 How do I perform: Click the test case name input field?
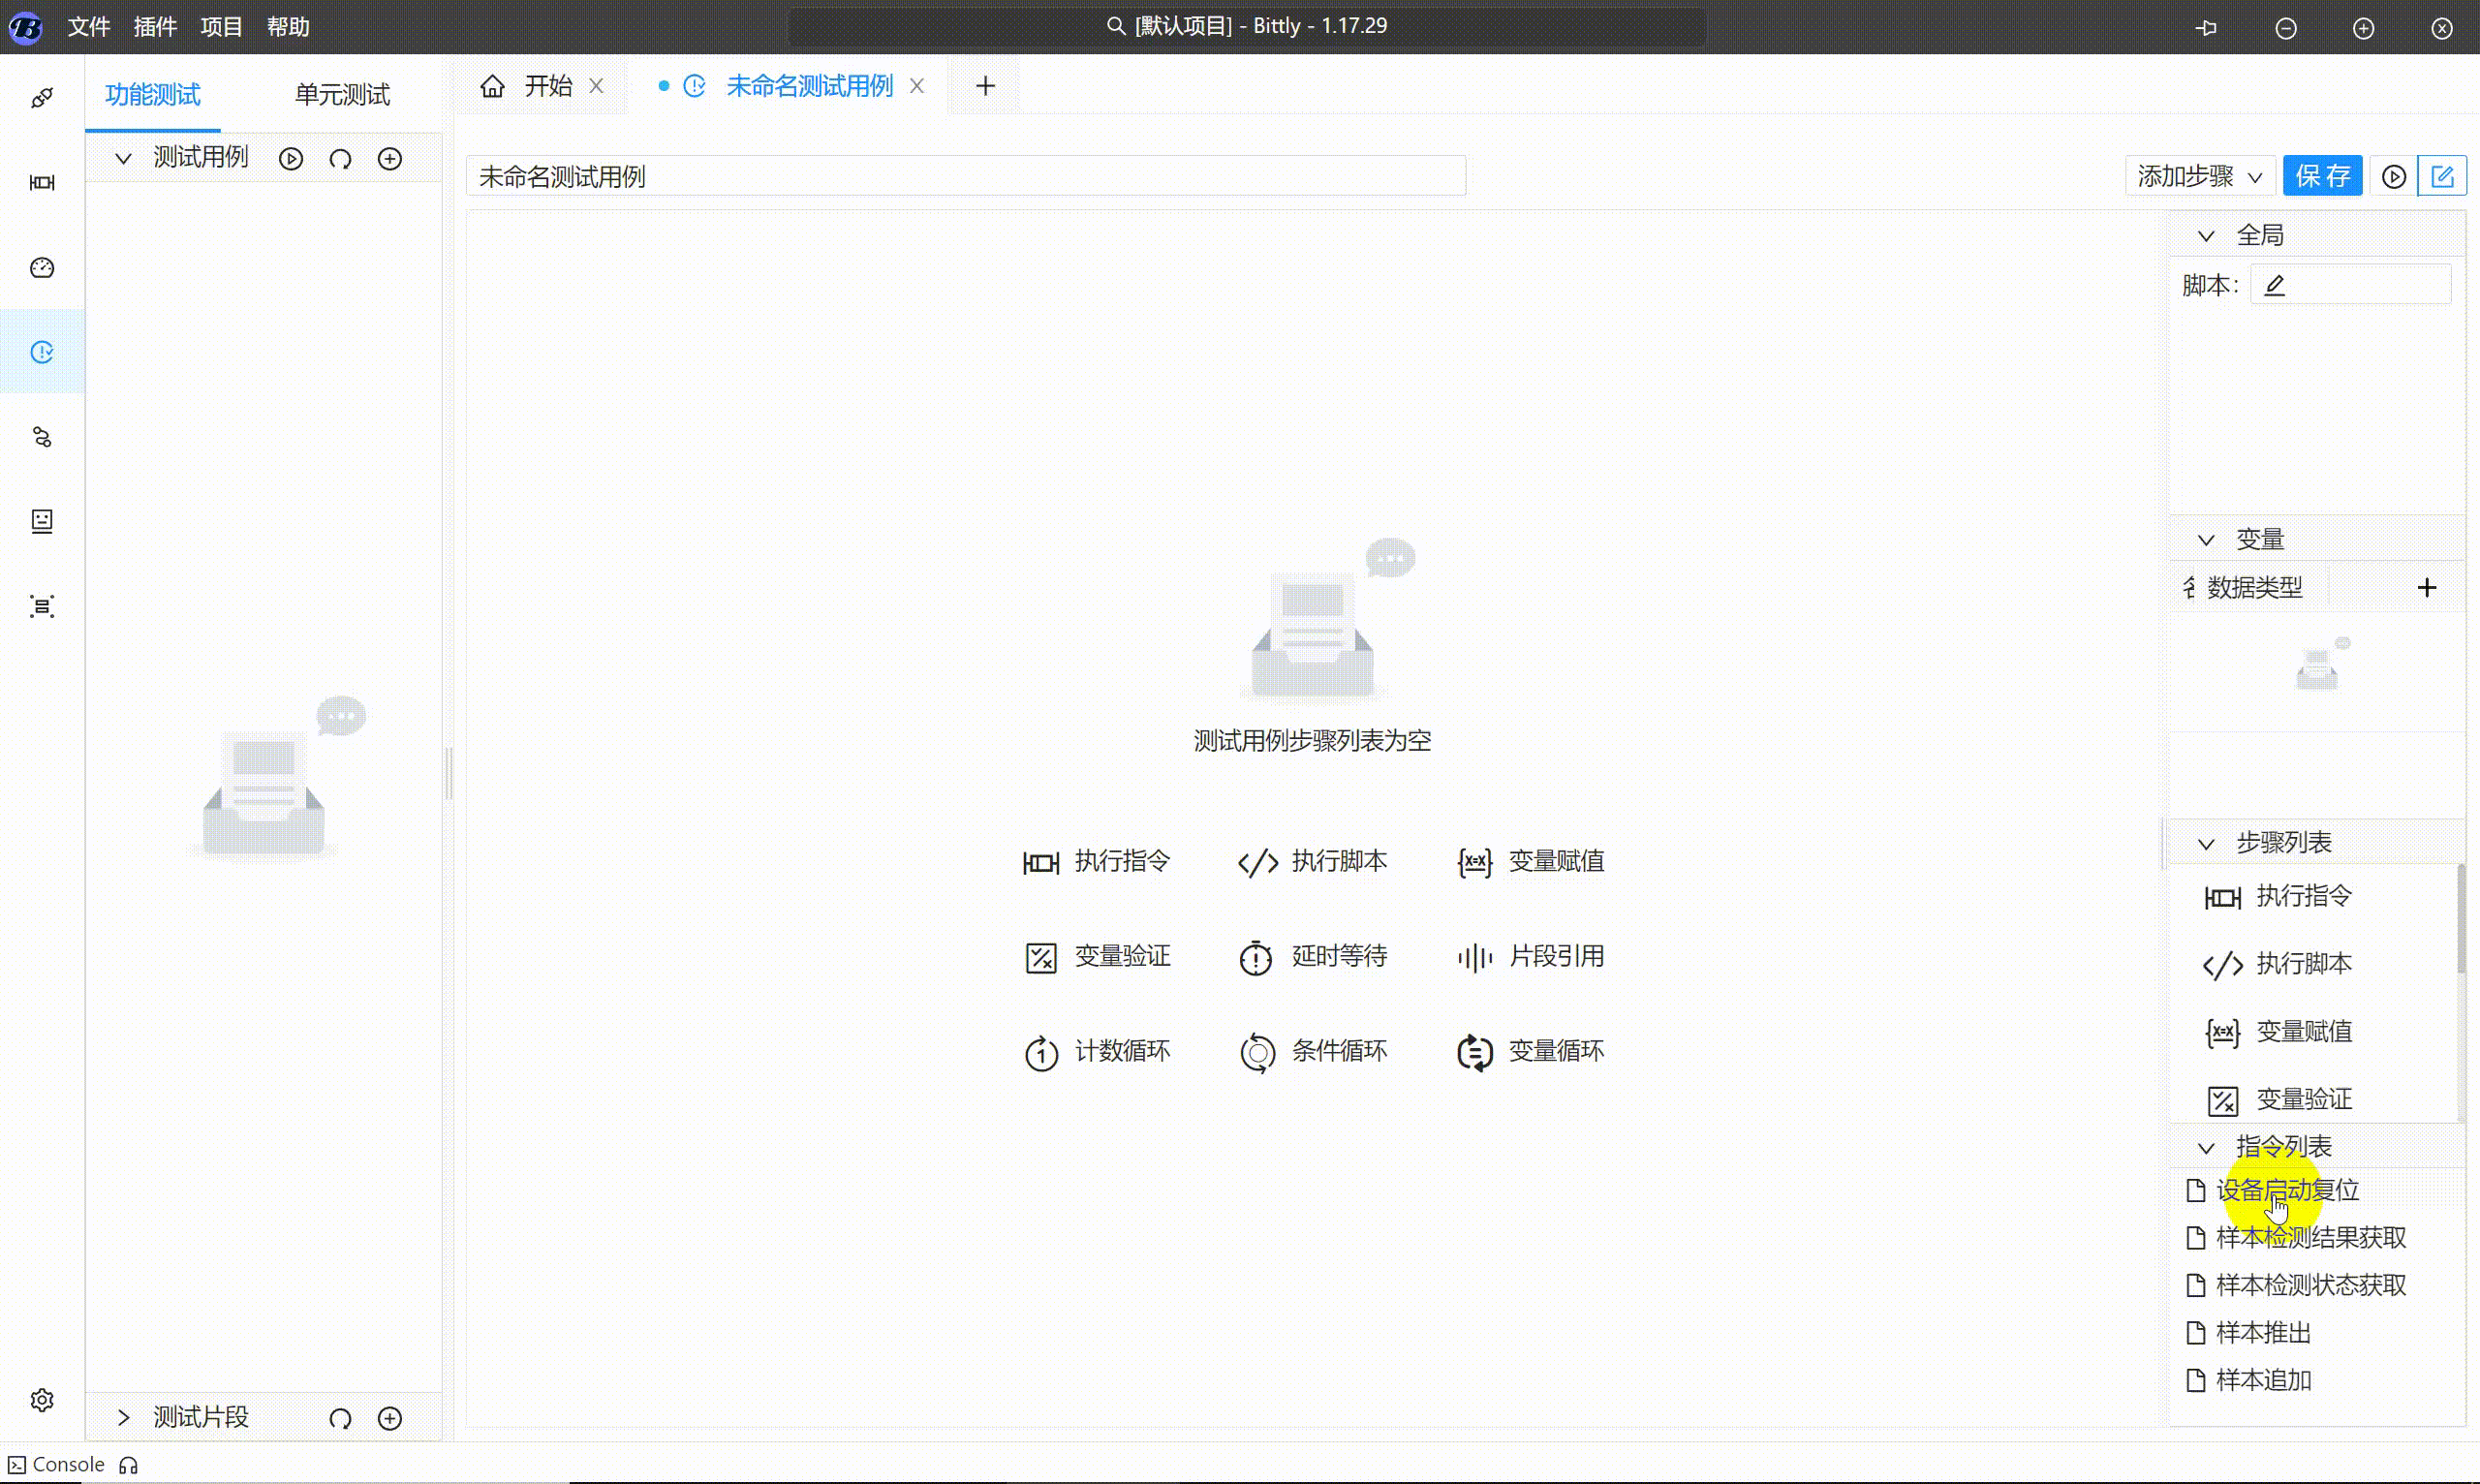pyautogui.click(x=965, y=175)
